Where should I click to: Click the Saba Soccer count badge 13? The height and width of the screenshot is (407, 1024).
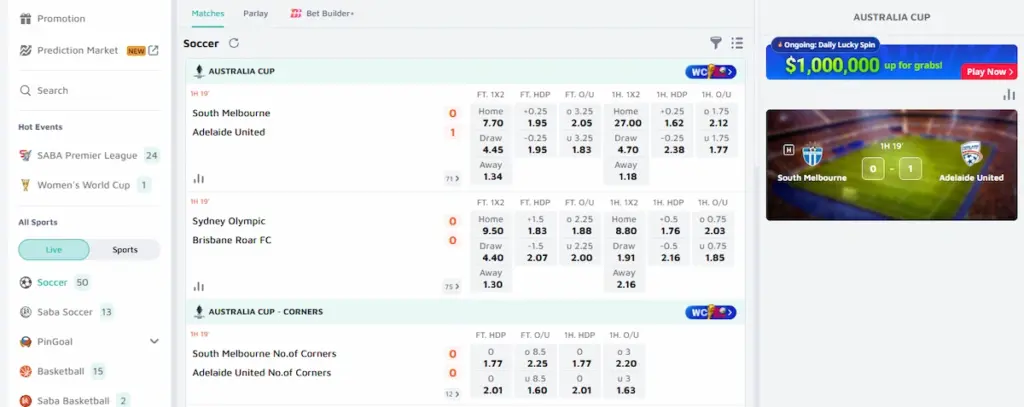106,312
